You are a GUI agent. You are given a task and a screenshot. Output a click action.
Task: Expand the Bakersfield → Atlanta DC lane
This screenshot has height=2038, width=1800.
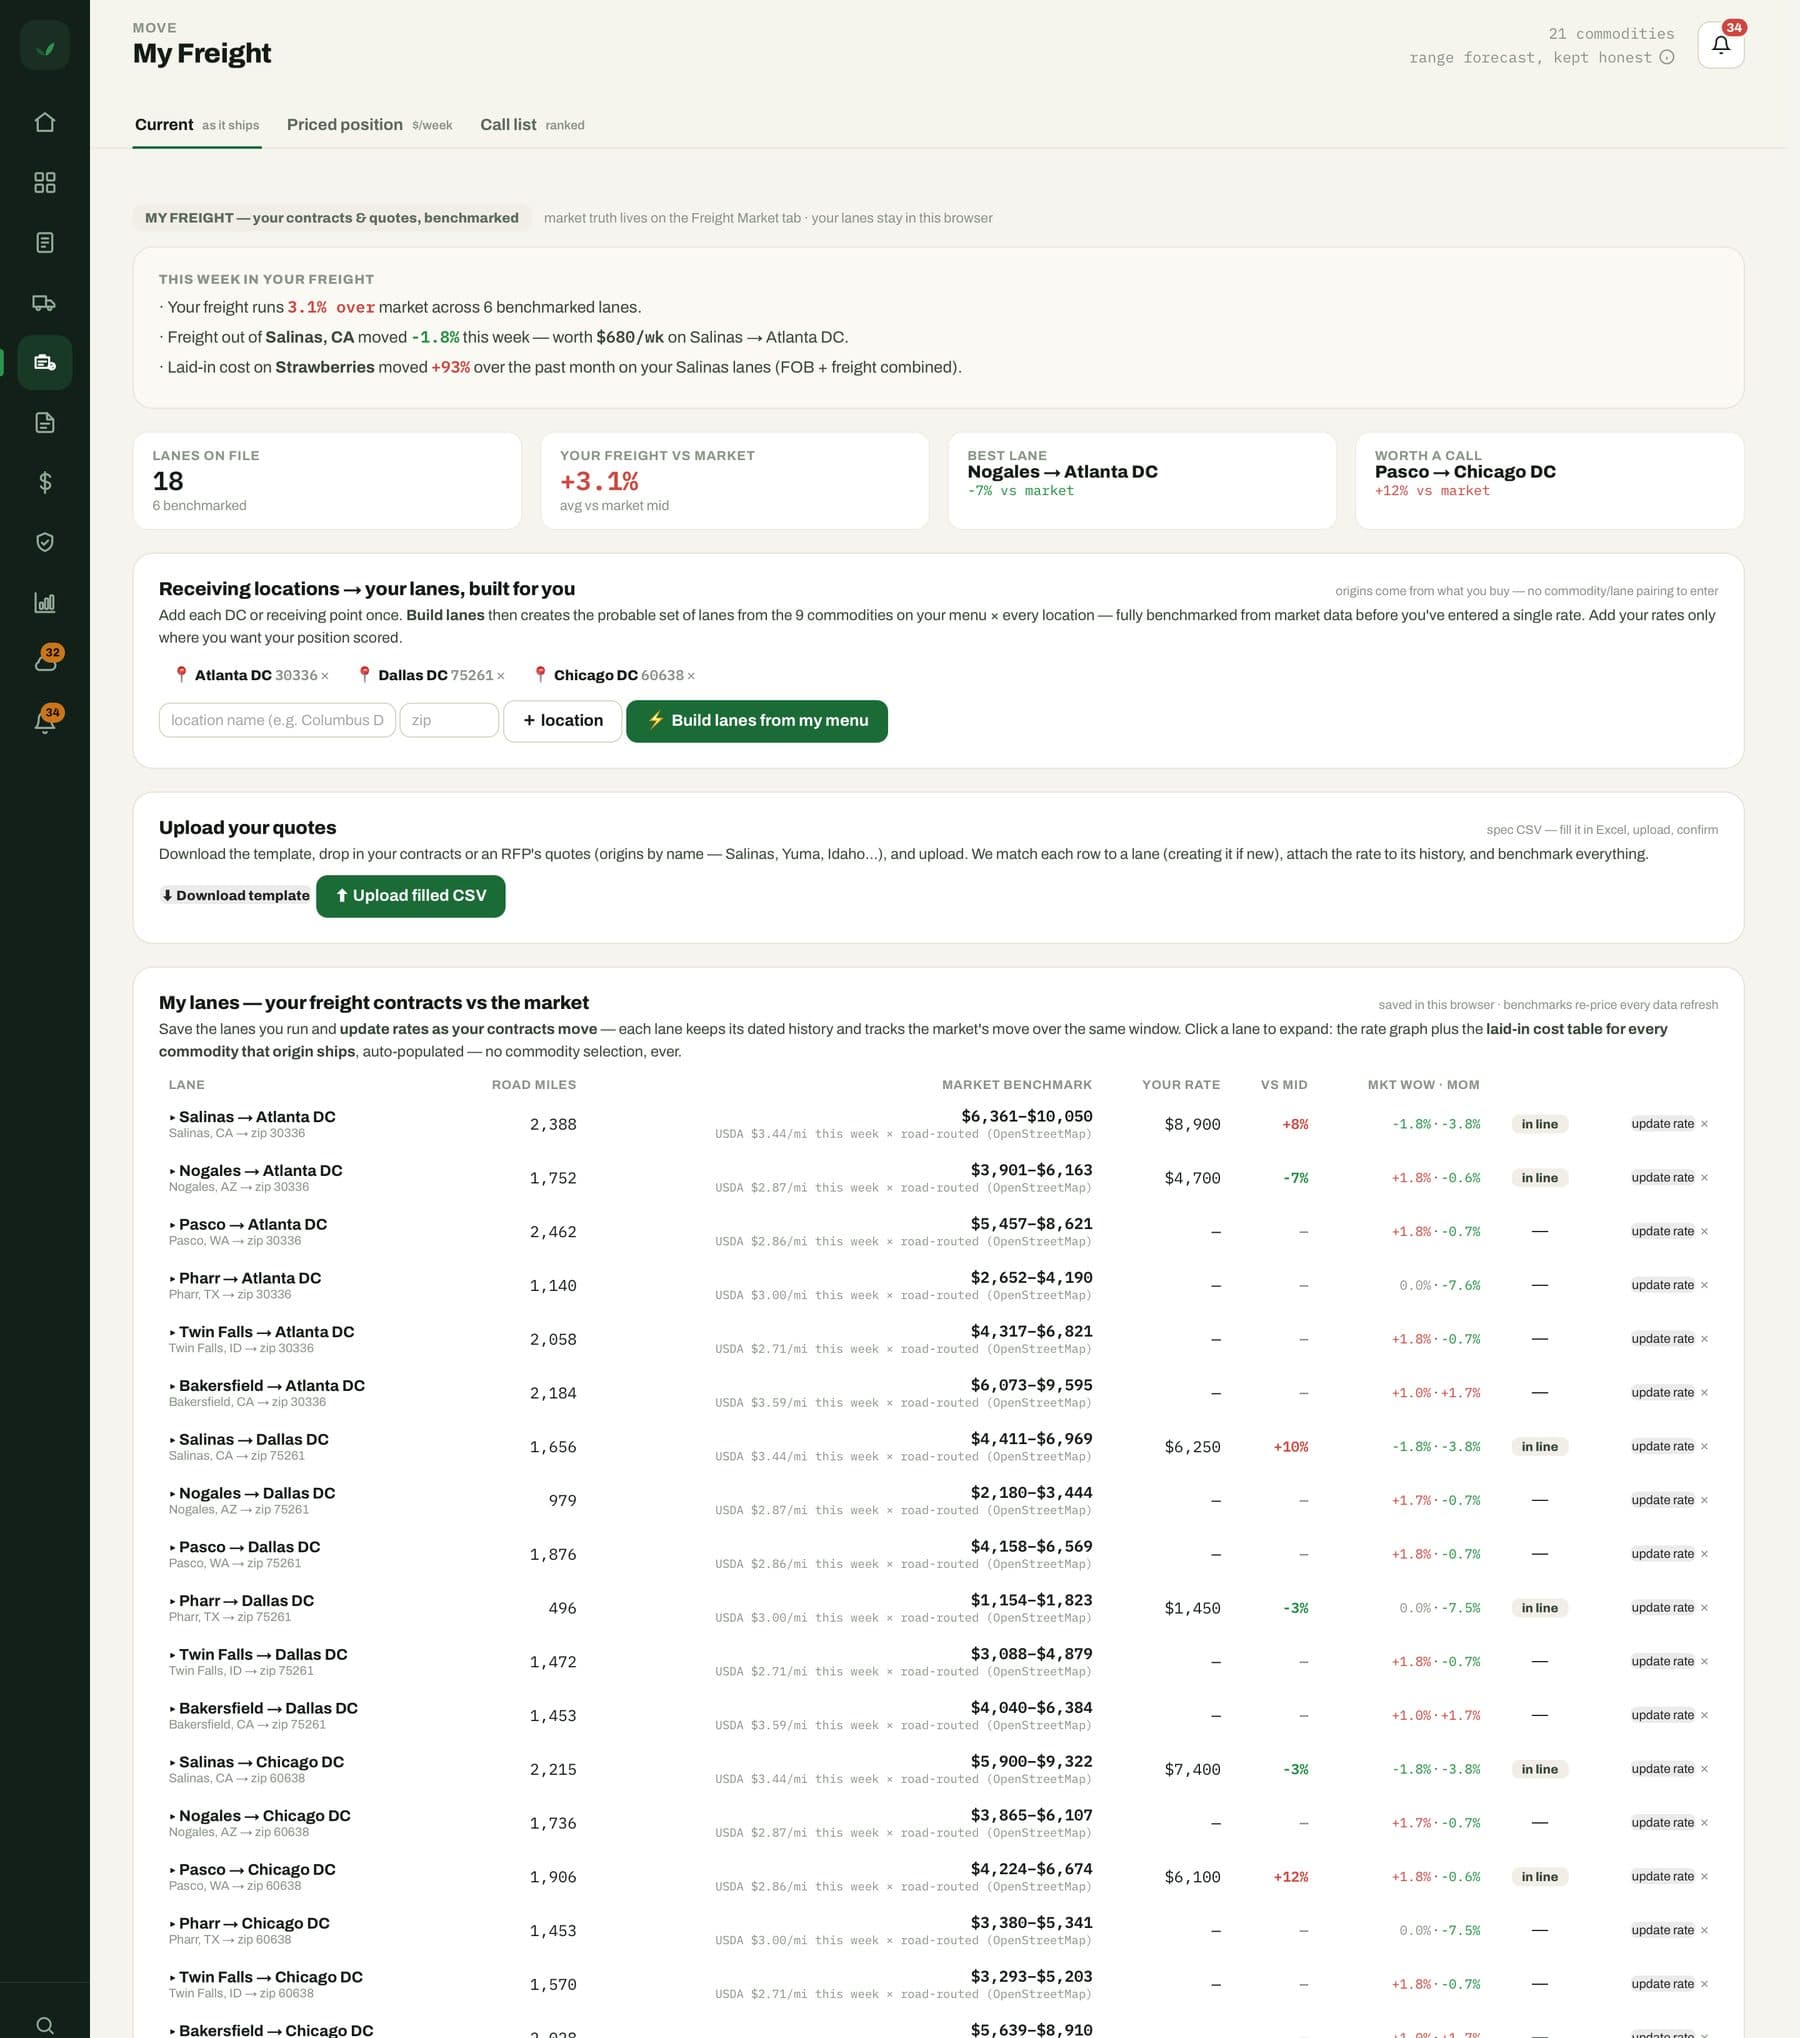point(267,1386)
